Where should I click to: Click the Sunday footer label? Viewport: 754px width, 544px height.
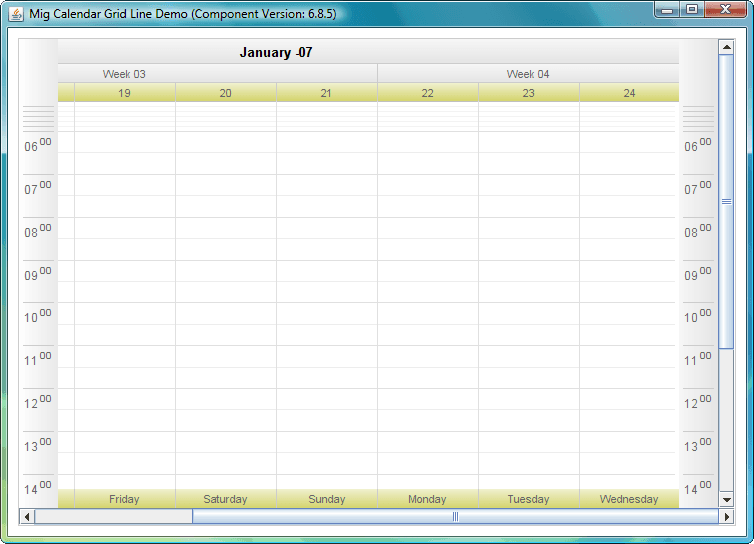[327, 499]
